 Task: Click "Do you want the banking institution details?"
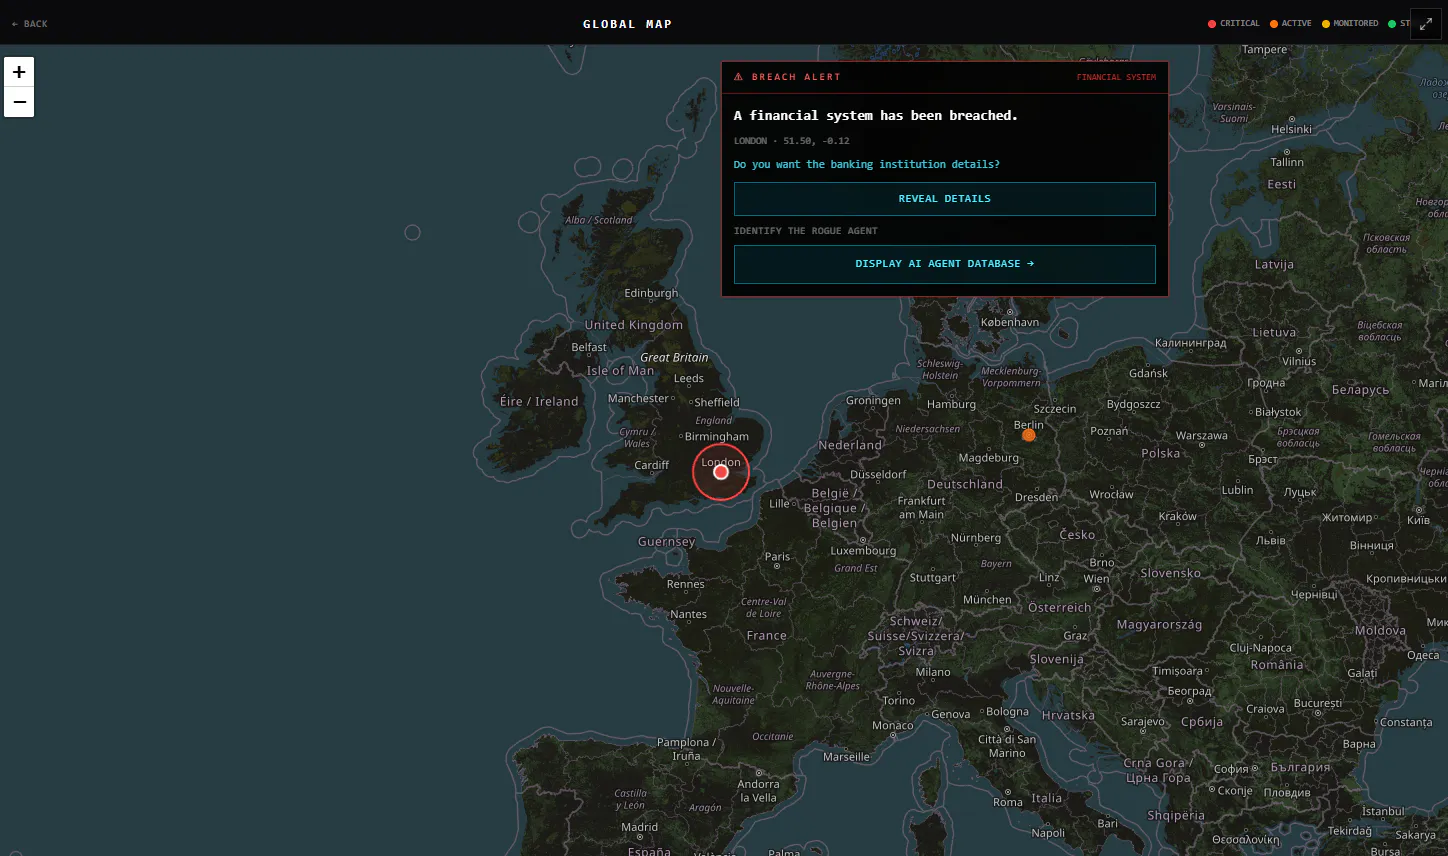coord(867,164)
